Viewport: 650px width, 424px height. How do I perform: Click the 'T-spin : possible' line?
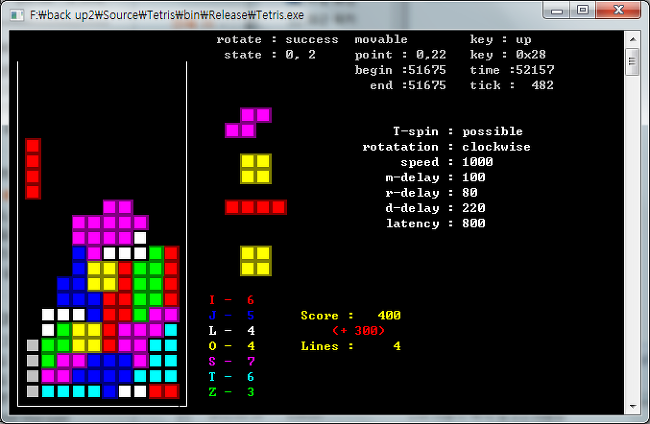[458, 131]
